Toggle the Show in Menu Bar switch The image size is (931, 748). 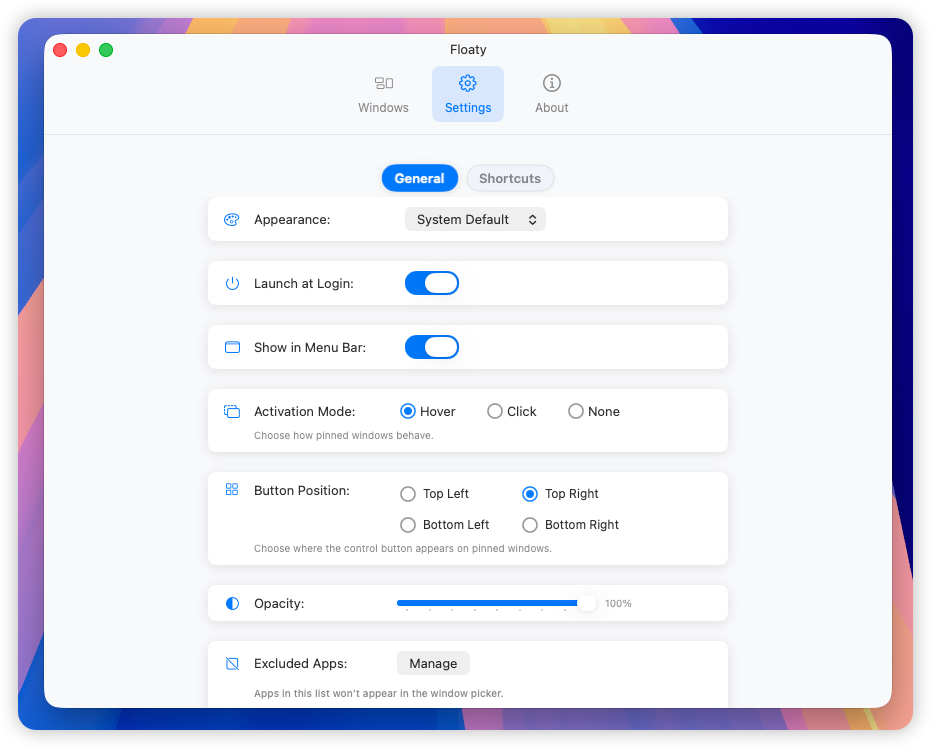coord(432,347)
